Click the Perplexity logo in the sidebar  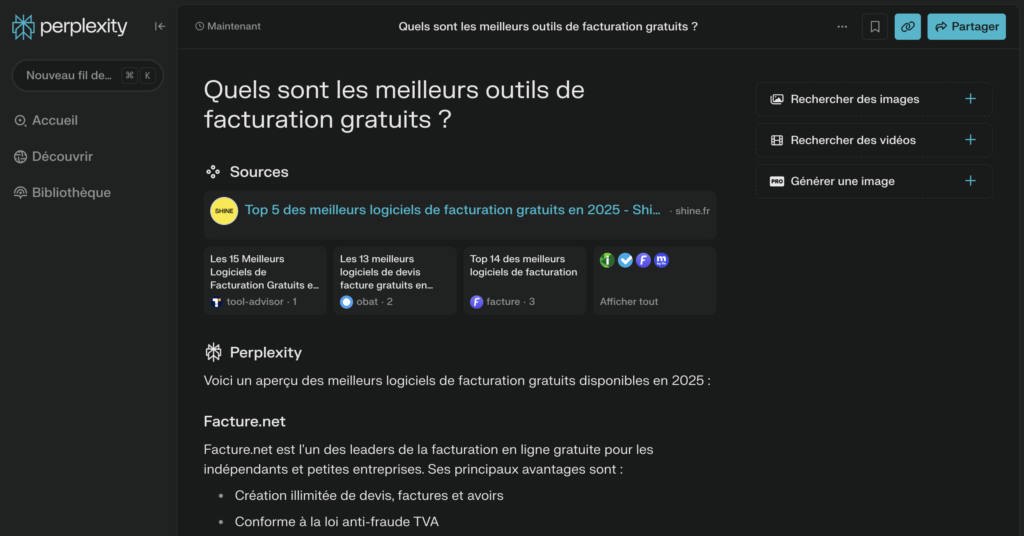pos(69,27)
